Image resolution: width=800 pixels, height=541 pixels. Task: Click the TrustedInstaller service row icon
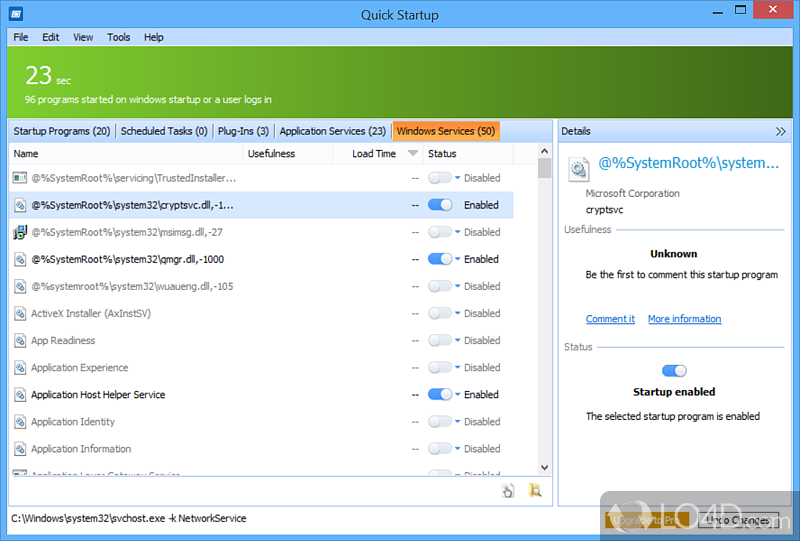[x=20, y=178]
